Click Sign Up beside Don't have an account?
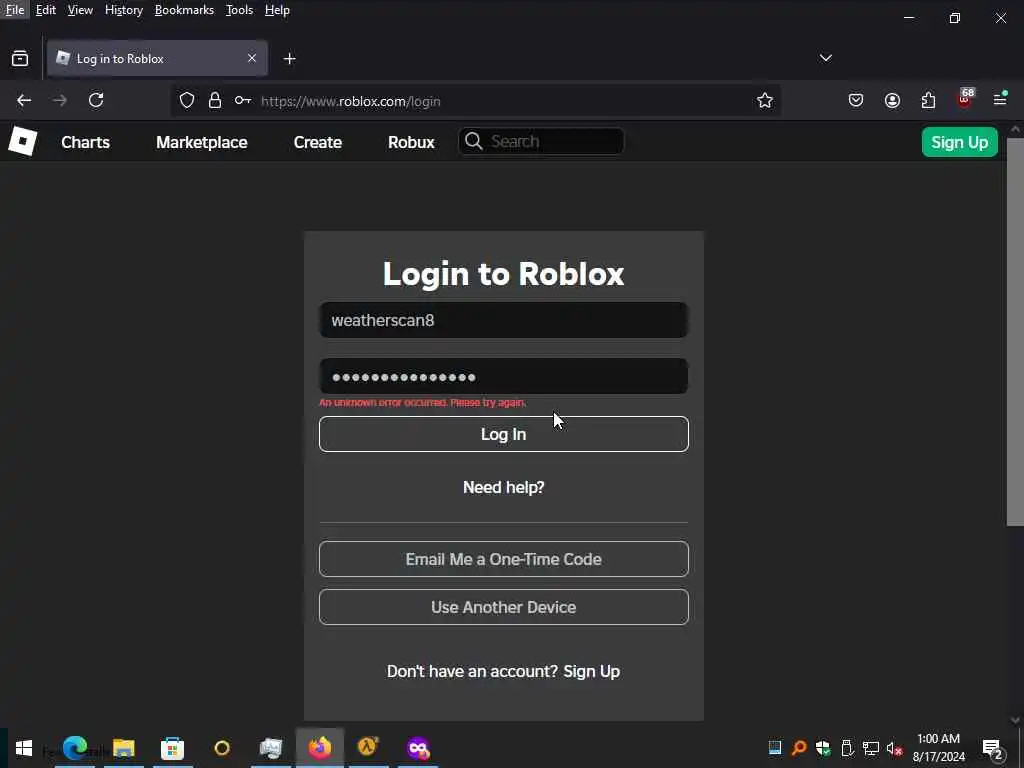Viewport: 1024px width, 768px height. [592, 671]
